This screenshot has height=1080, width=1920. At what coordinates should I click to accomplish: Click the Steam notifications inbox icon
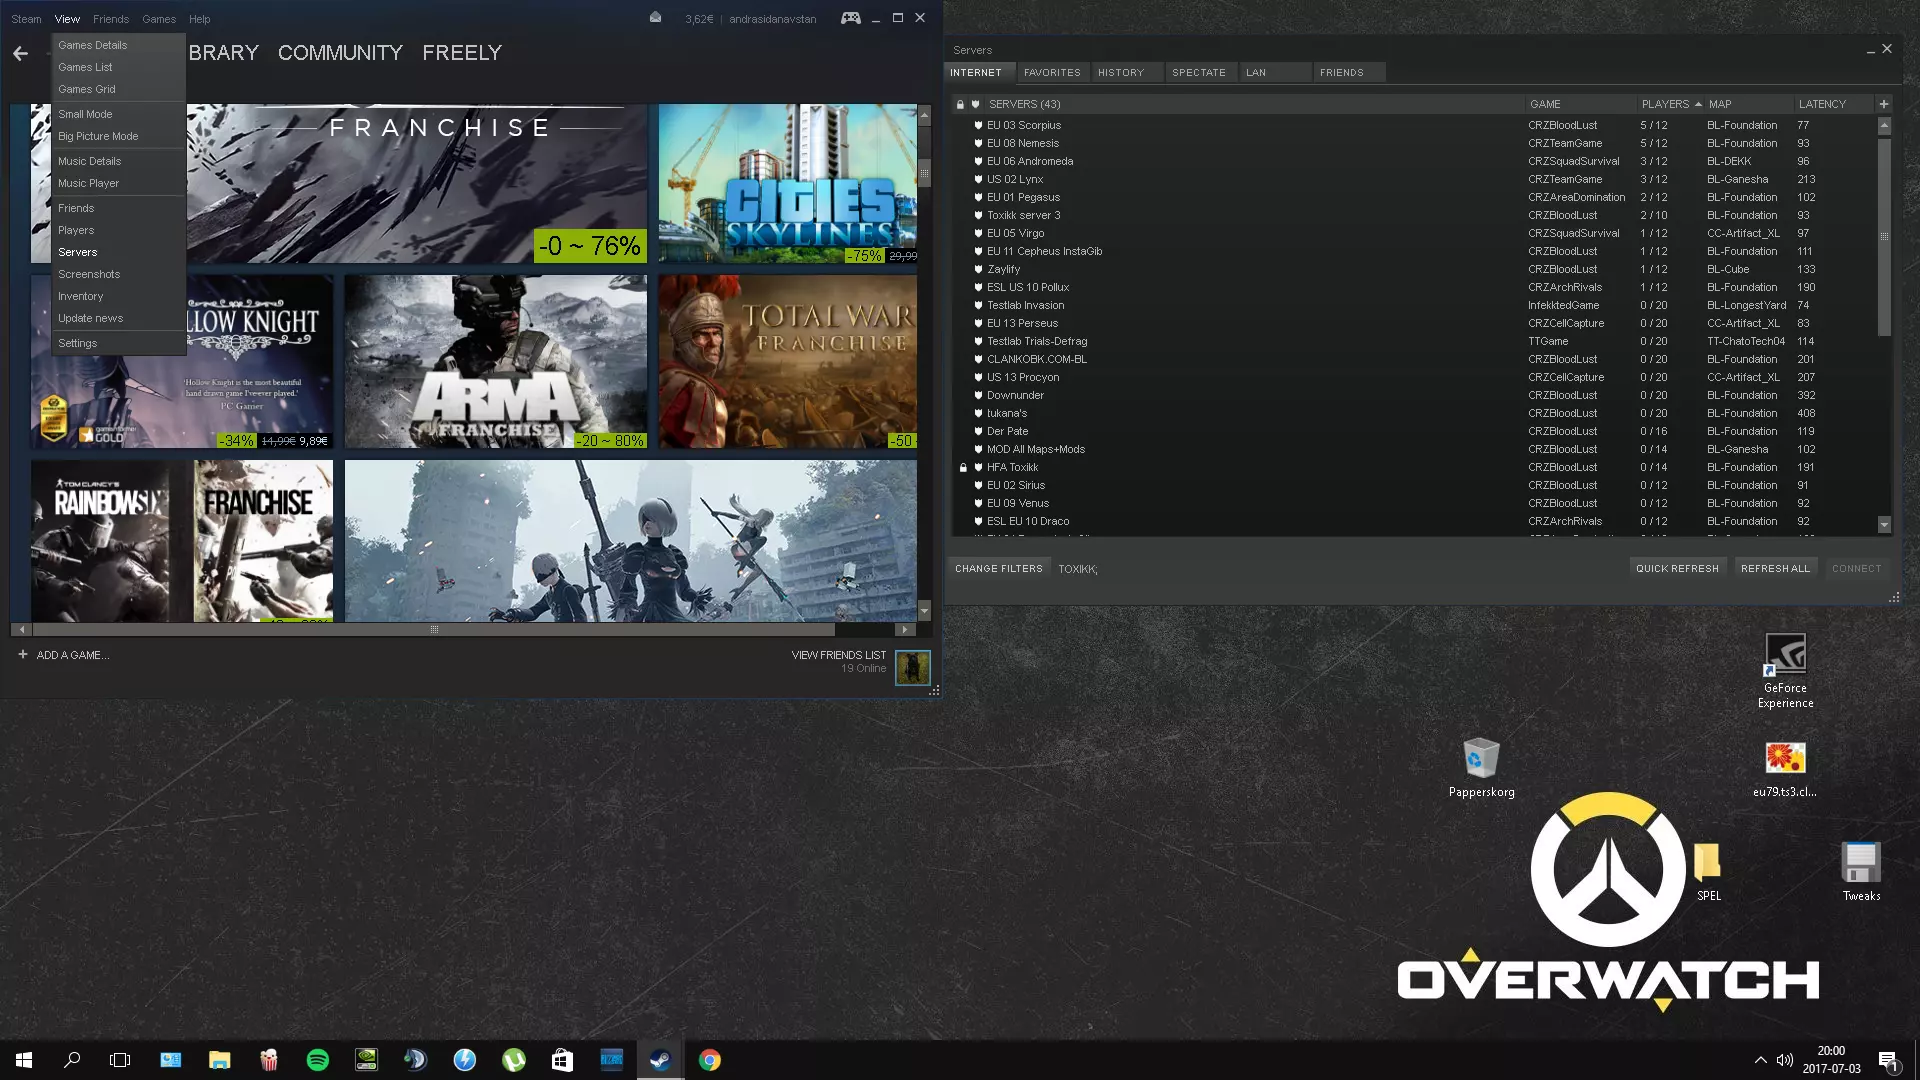click(655, 18)
